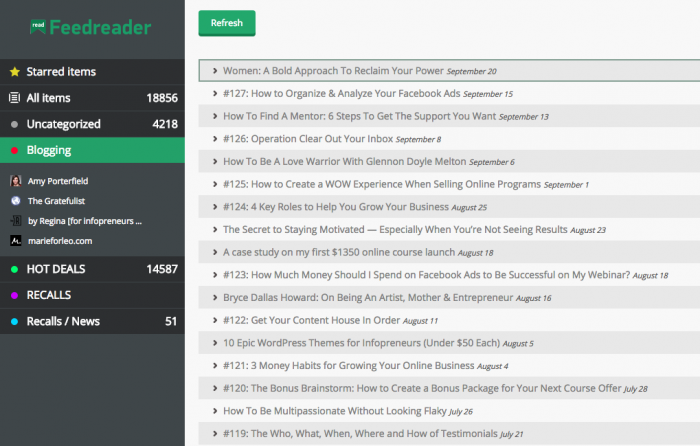Viewport: 700px width, 446px height.
Task: Open the Recalls / News category
Action: (x=92, y=321)
